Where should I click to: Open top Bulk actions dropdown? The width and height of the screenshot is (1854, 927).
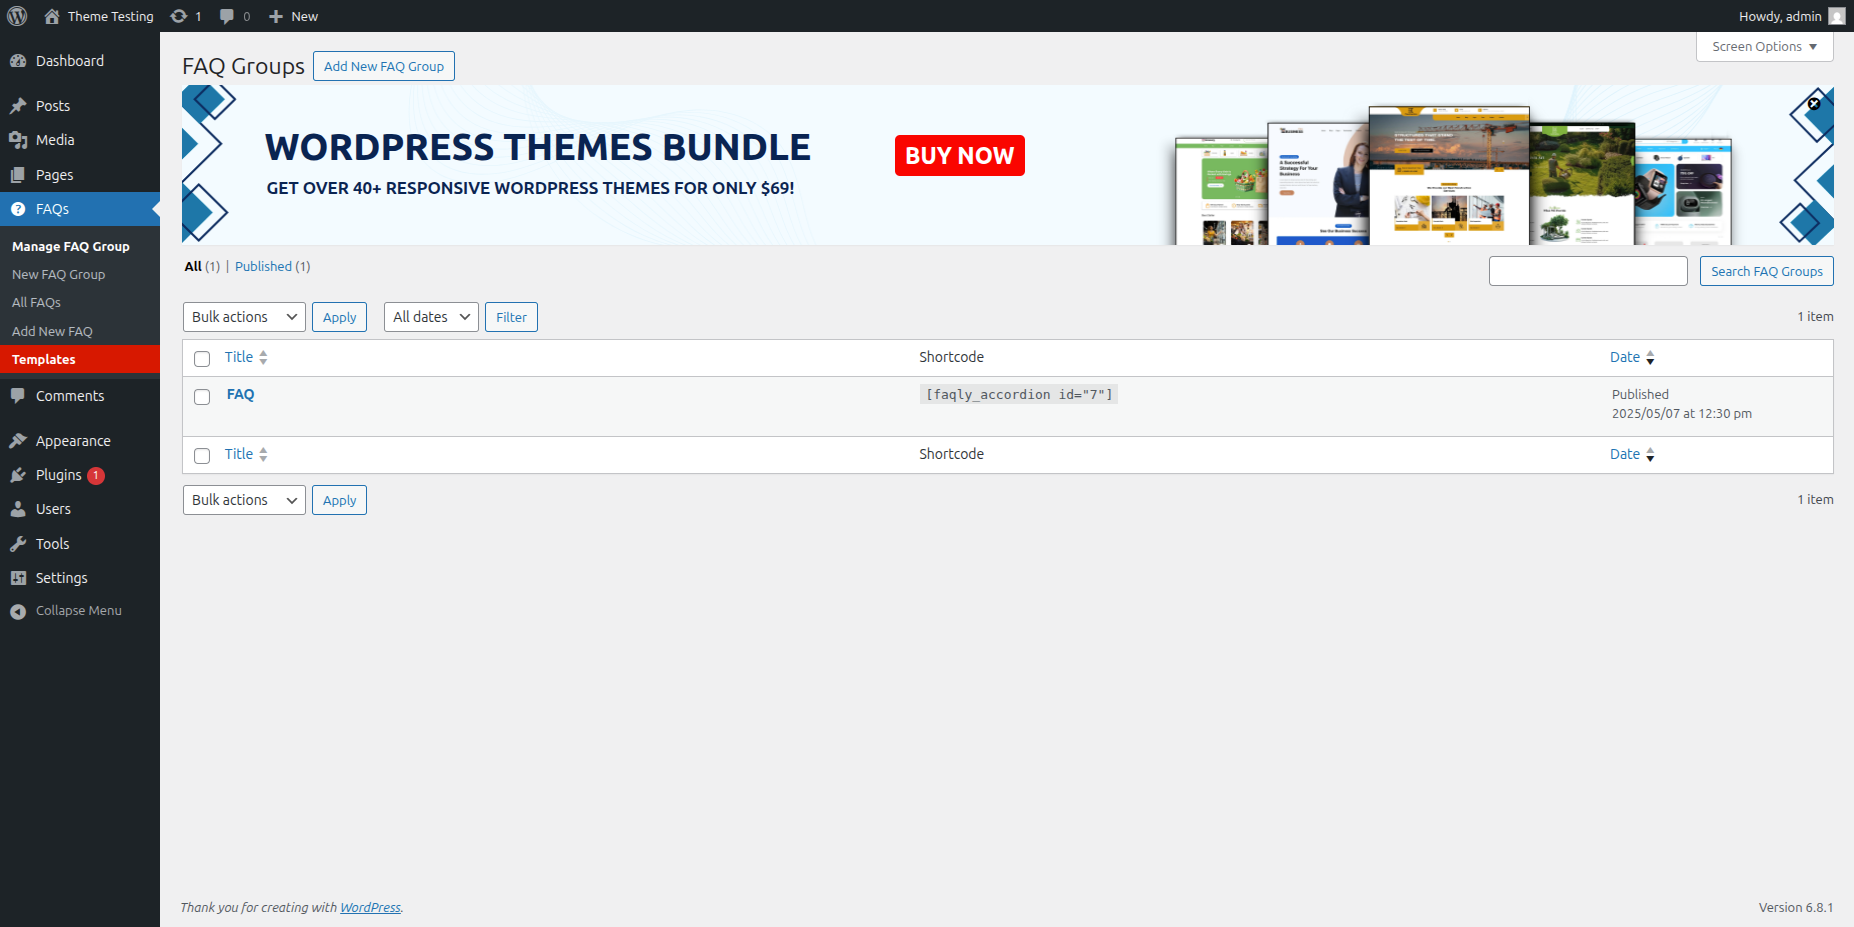click(x=245, y=317)
